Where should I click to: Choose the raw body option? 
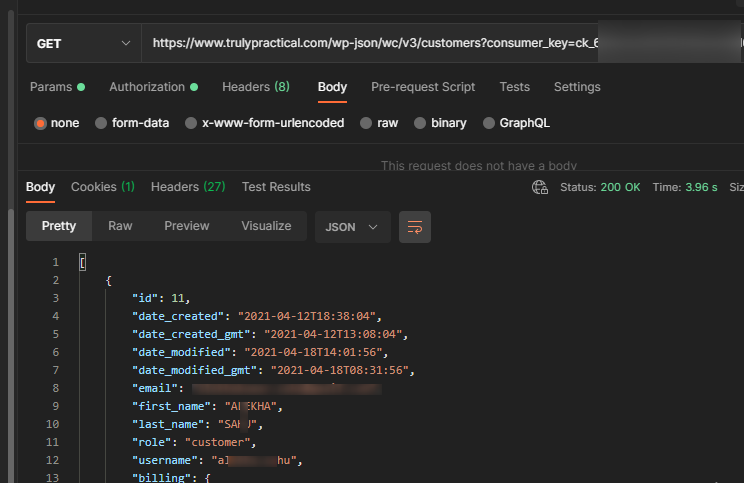click(x=366, y=123)
